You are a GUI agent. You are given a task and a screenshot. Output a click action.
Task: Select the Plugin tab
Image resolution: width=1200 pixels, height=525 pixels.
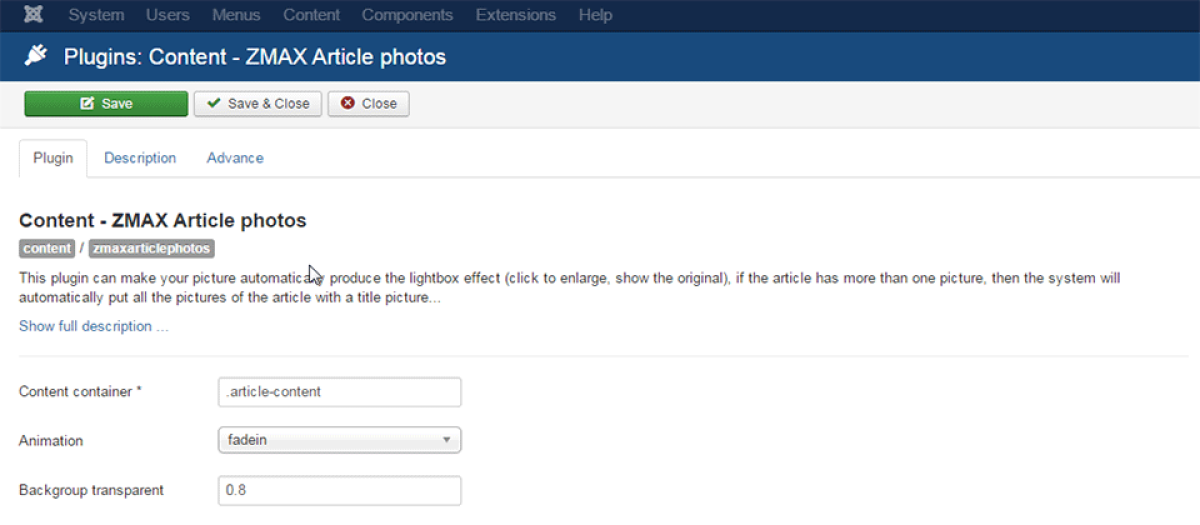pyautogui.click(x=53, y=158)
